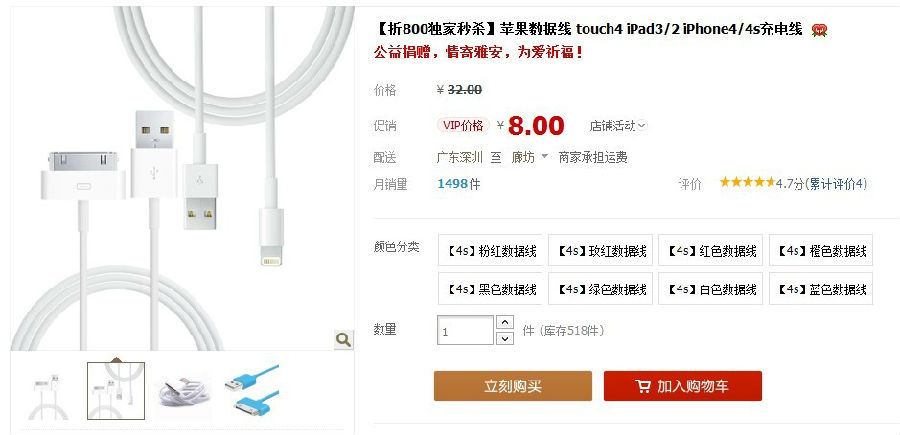Expand the 店铺活动 dropdown
Image resolution: width=900 pixels, height=435 pixels.
[618, 126]
